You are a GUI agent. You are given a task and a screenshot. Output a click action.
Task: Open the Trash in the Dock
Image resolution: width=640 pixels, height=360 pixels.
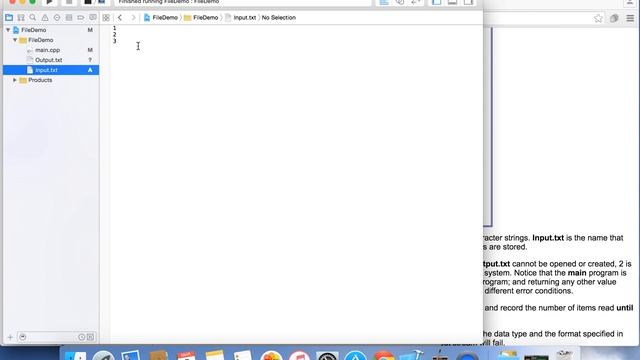point(564,355)
